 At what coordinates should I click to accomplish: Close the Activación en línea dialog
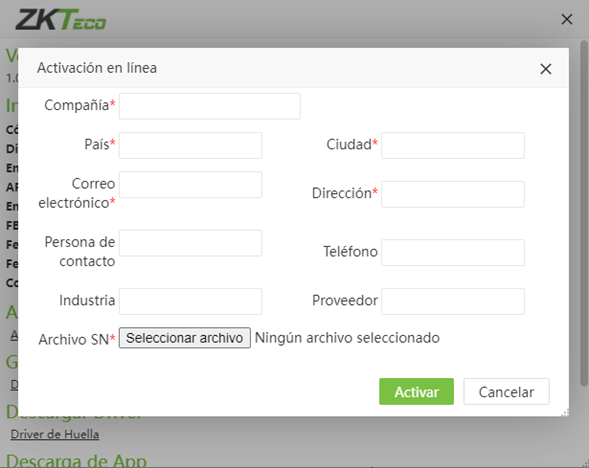tap(545, 69)
